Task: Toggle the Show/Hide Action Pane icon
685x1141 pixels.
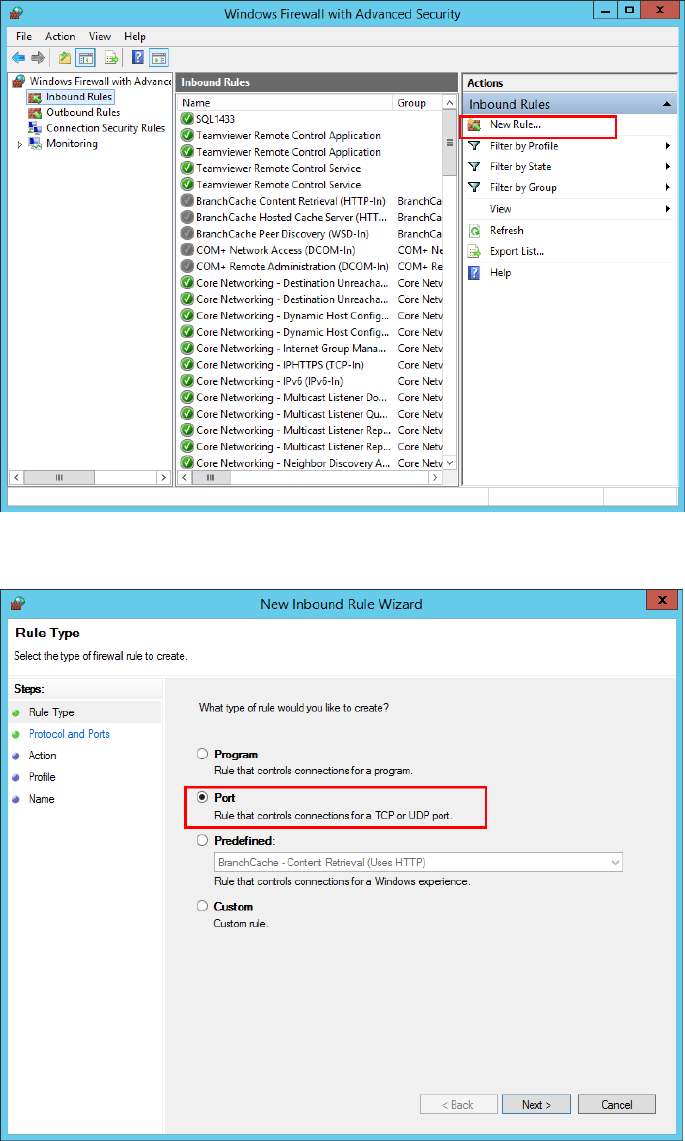Action: 159,58
